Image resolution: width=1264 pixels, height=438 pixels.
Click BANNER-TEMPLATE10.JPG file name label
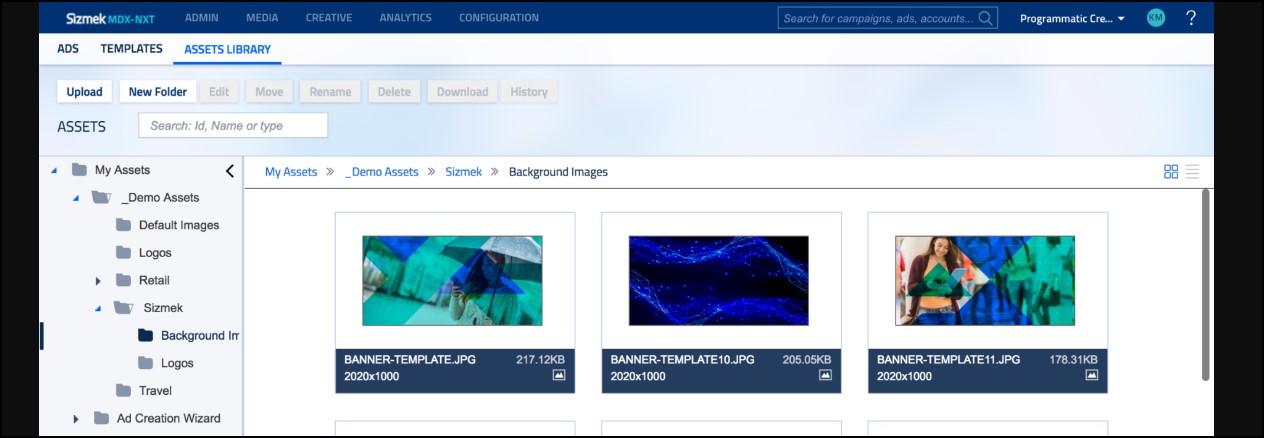tap(683, 359)
